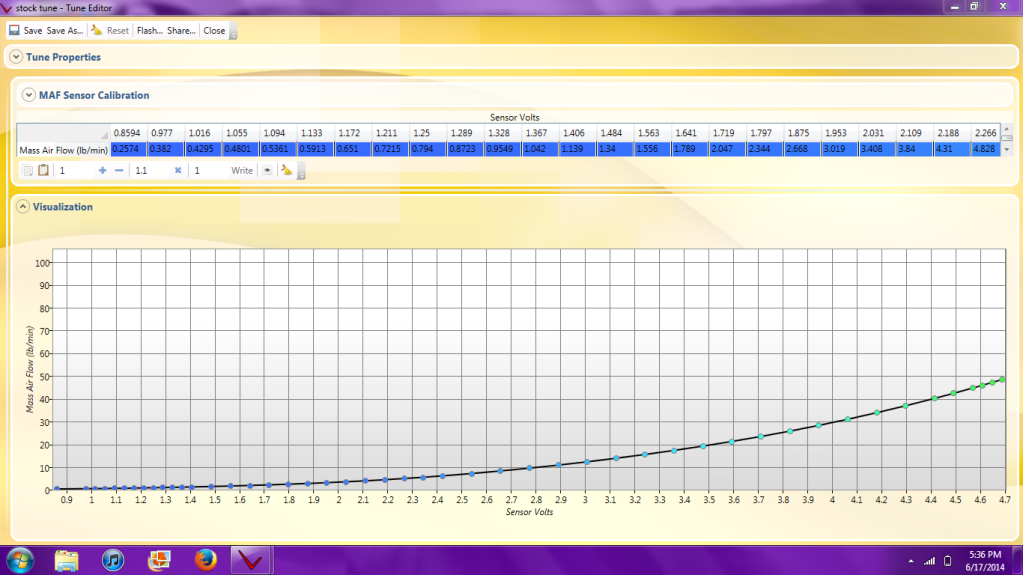Select mass air flow cell 0.9549

point(503,149)
